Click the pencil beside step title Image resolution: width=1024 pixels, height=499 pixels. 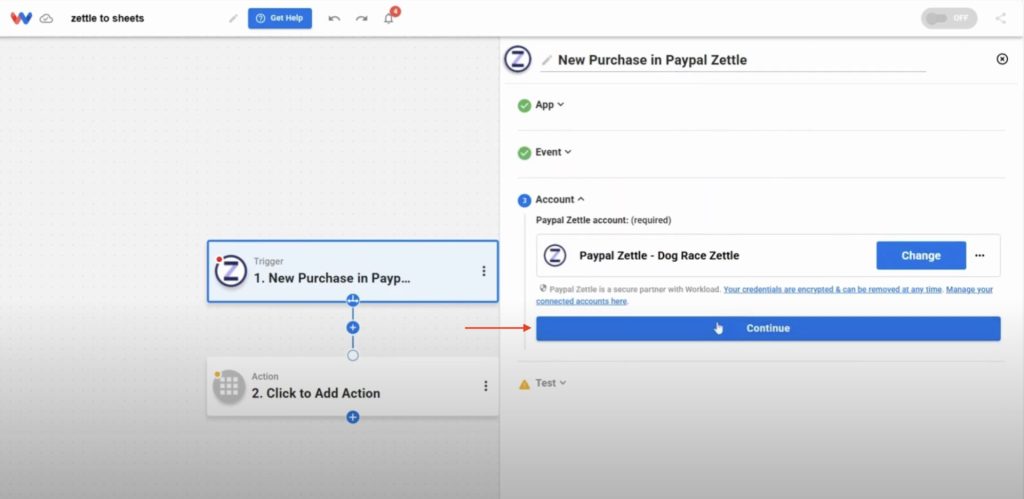[547, 60]
